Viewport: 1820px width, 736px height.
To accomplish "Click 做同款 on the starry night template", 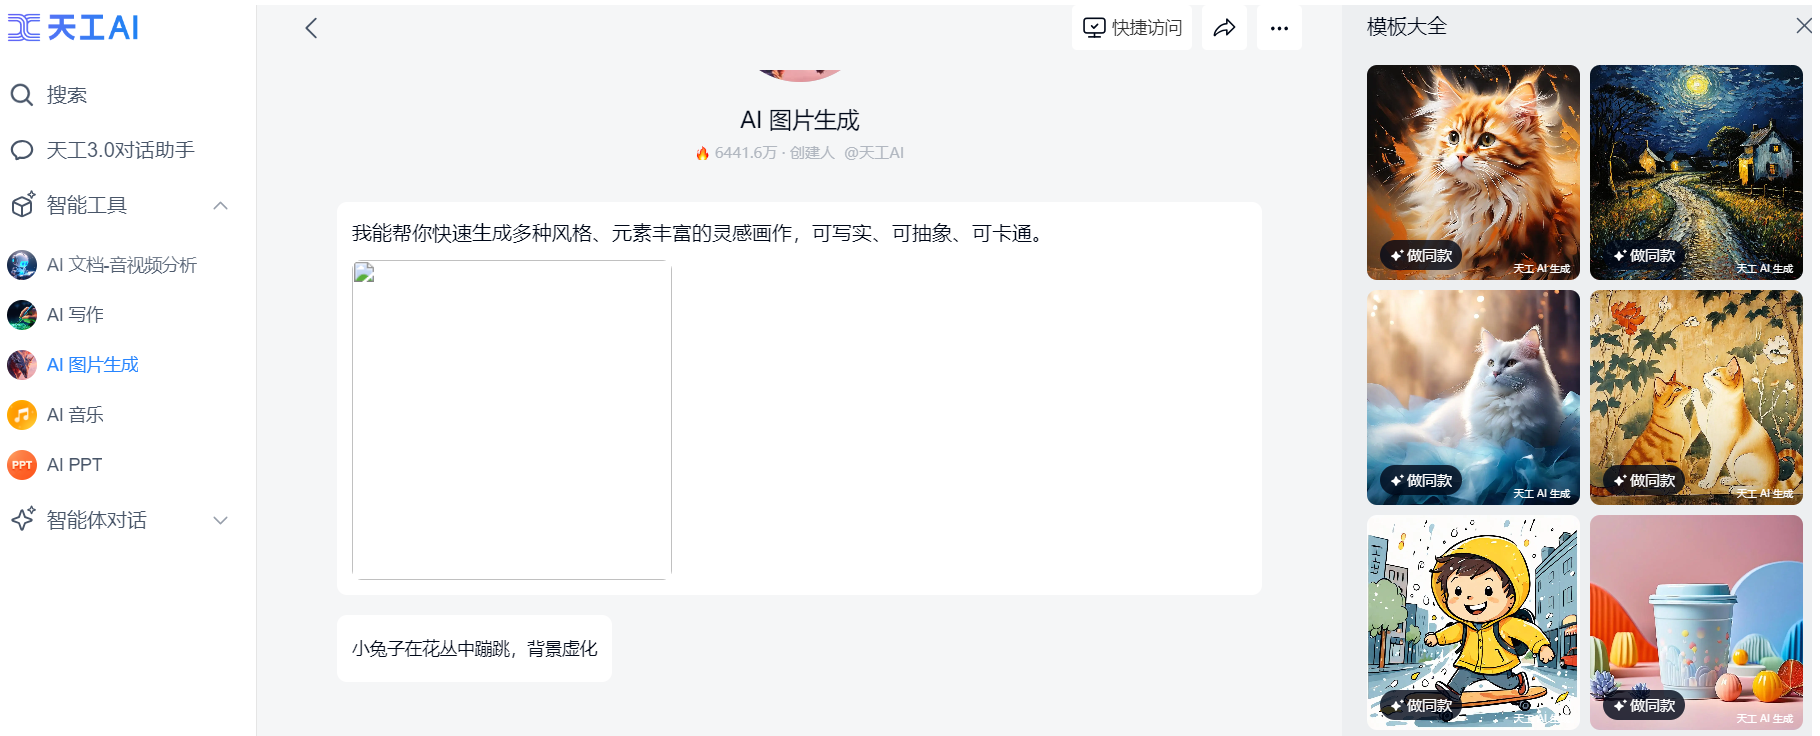I will coord(1645,255).
